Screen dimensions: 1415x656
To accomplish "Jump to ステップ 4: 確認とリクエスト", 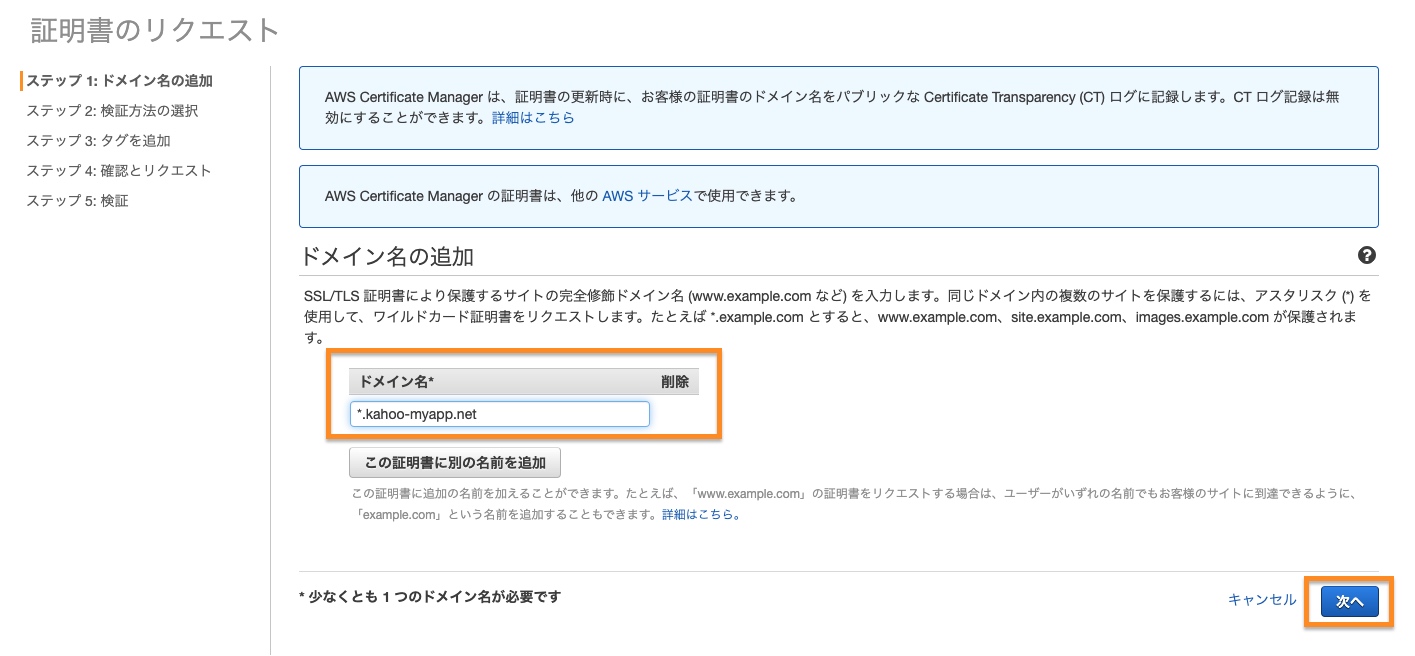I will coord(119,171).
